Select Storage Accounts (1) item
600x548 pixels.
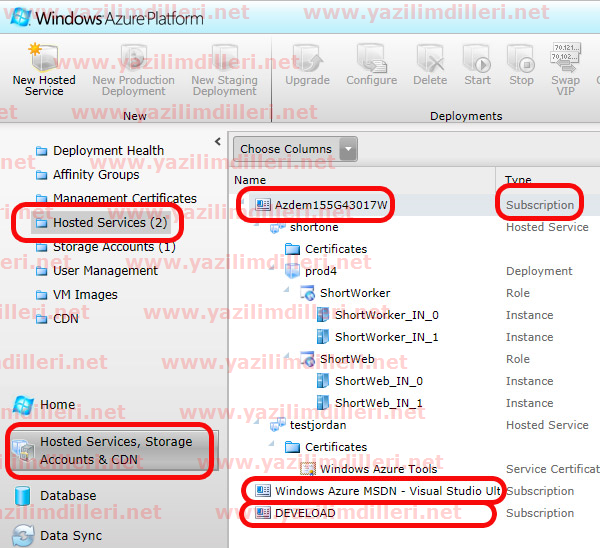(113, 246)
